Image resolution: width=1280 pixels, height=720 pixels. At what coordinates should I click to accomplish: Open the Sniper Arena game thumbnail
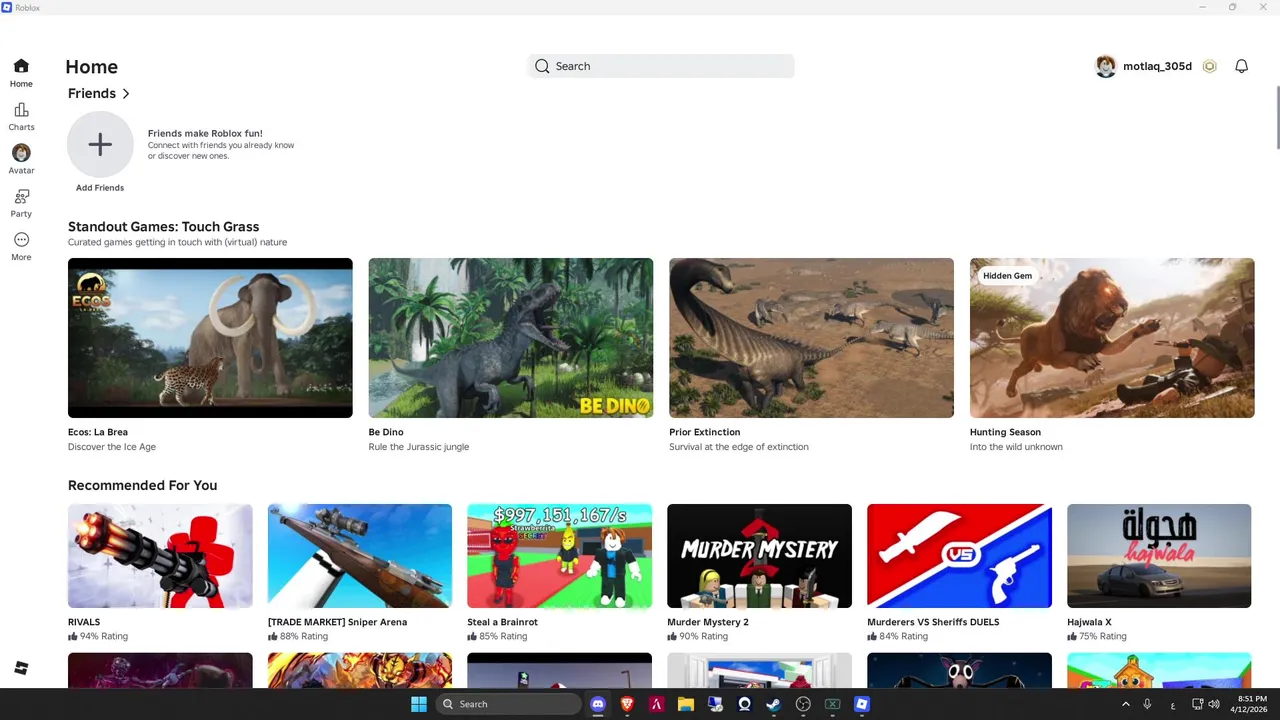[x=360, y=556]
